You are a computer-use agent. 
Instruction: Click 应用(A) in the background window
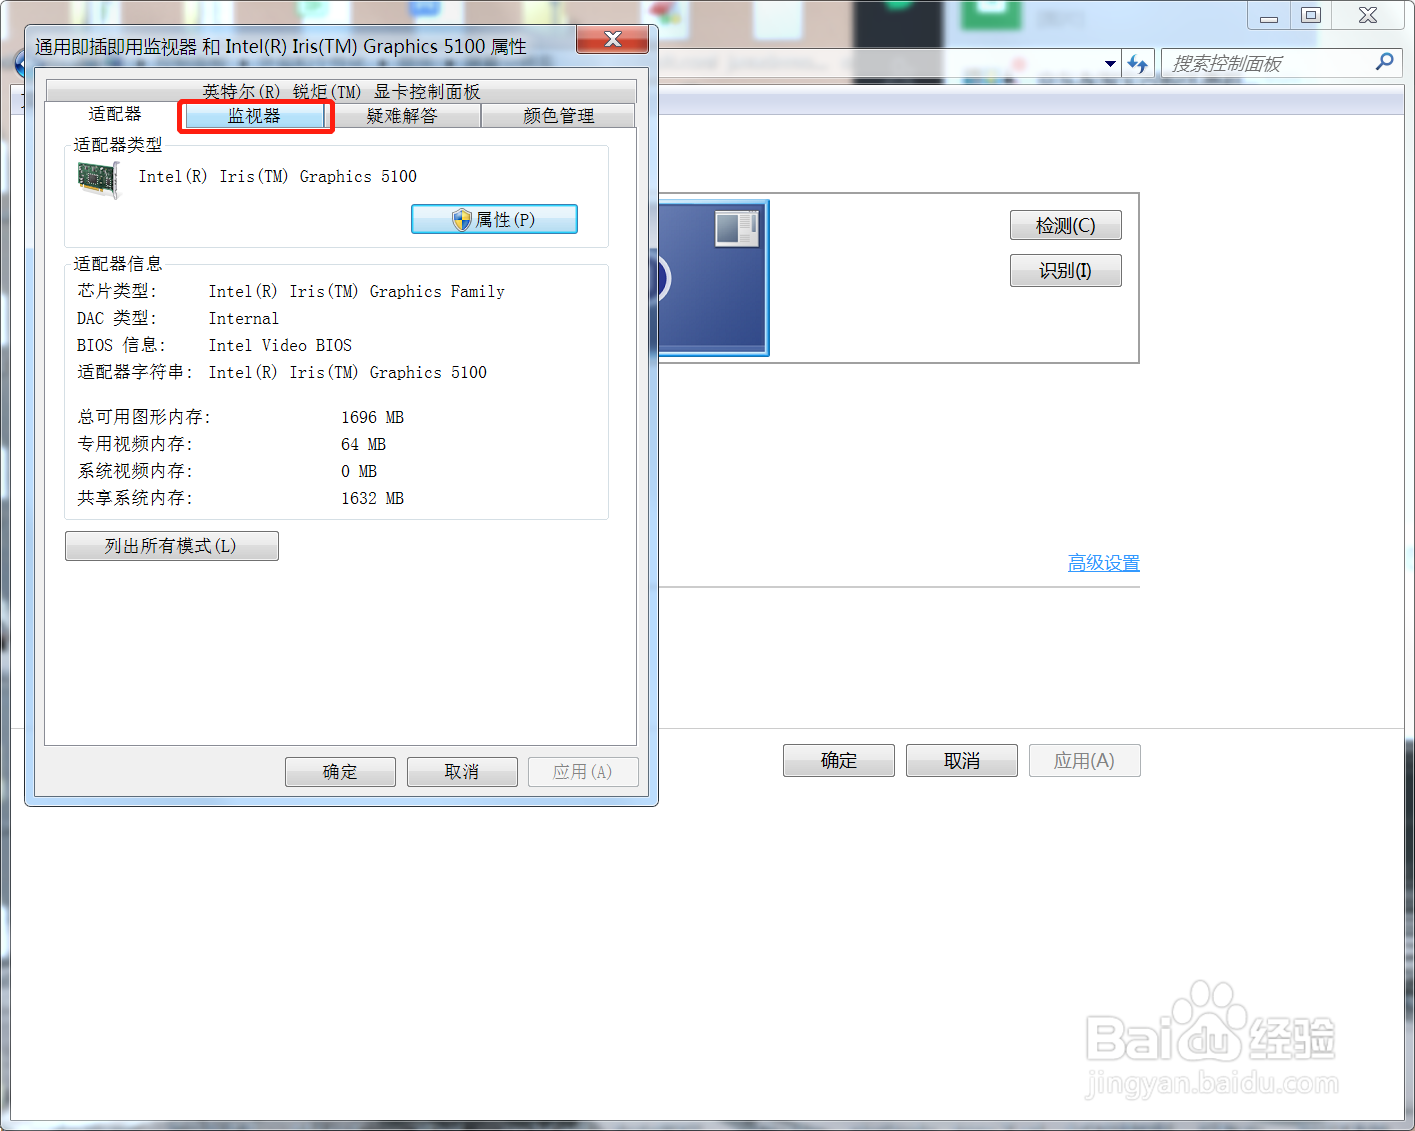tap(1084, 760)
